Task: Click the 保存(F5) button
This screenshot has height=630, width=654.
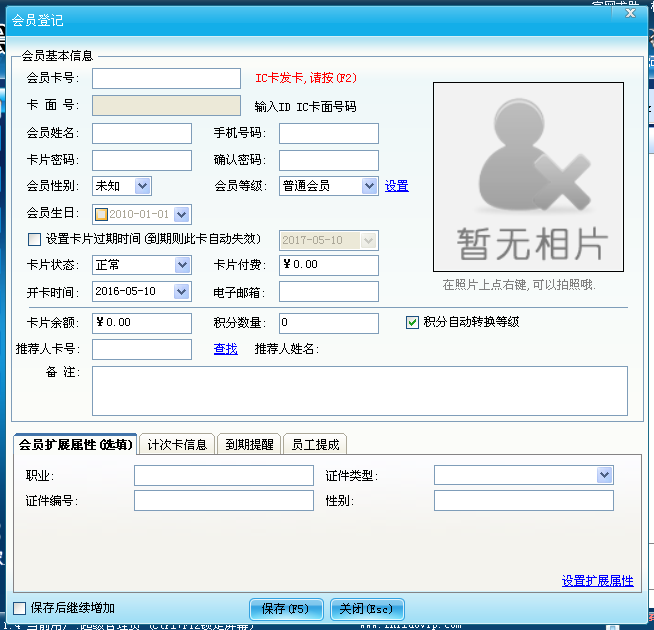Action: 285,609
